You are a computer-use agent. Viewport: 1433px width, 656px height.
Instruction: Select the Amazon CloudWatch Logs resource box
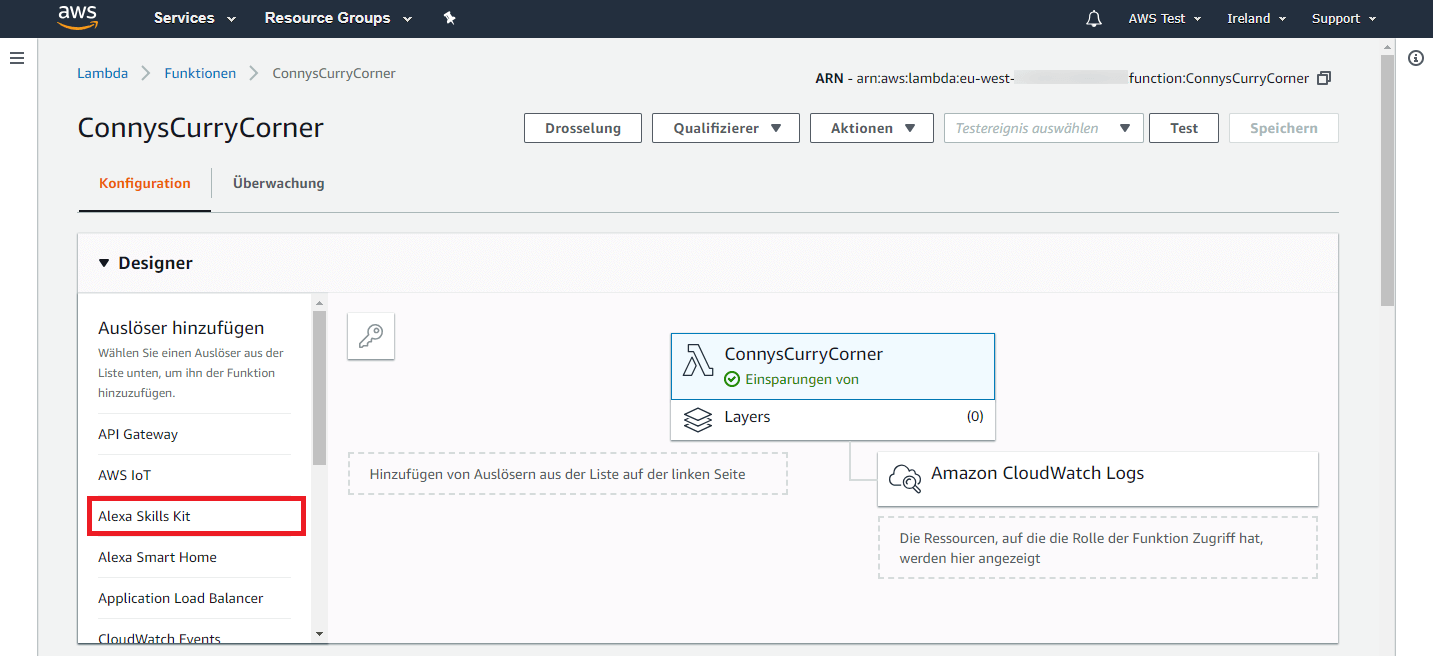1097,478
